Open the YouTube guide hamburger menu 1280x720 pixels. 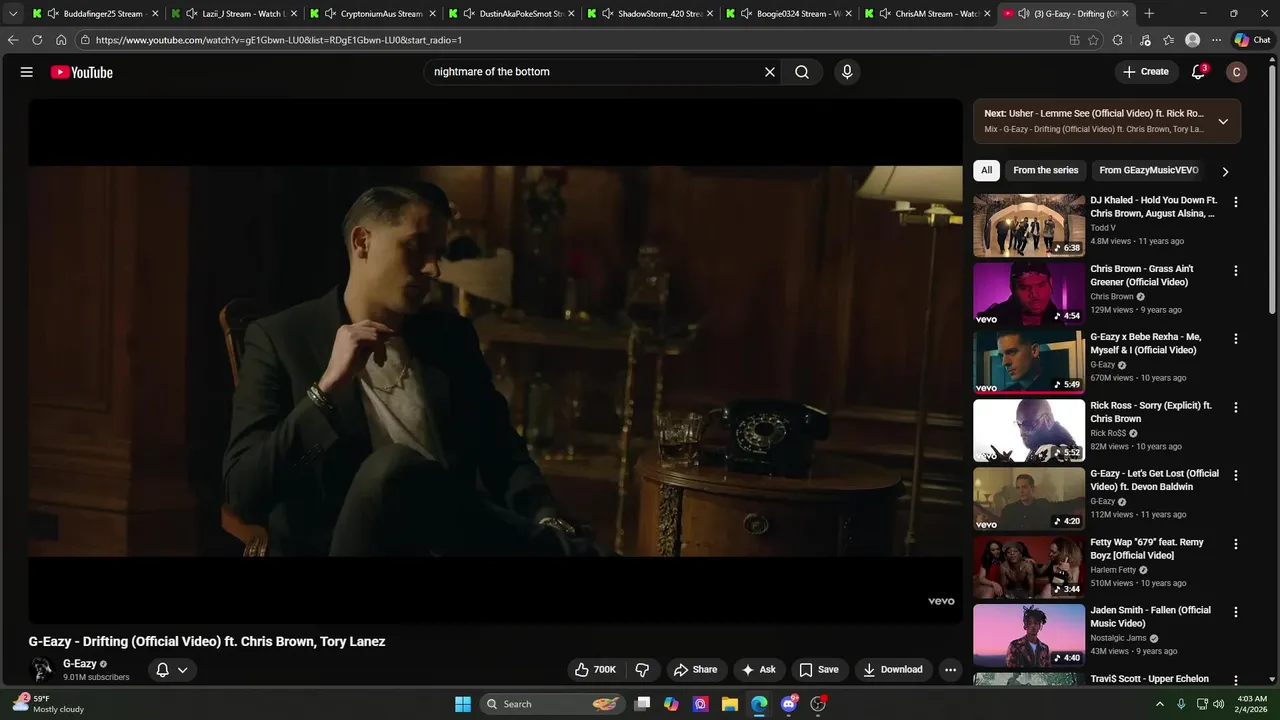pos(27,72)
